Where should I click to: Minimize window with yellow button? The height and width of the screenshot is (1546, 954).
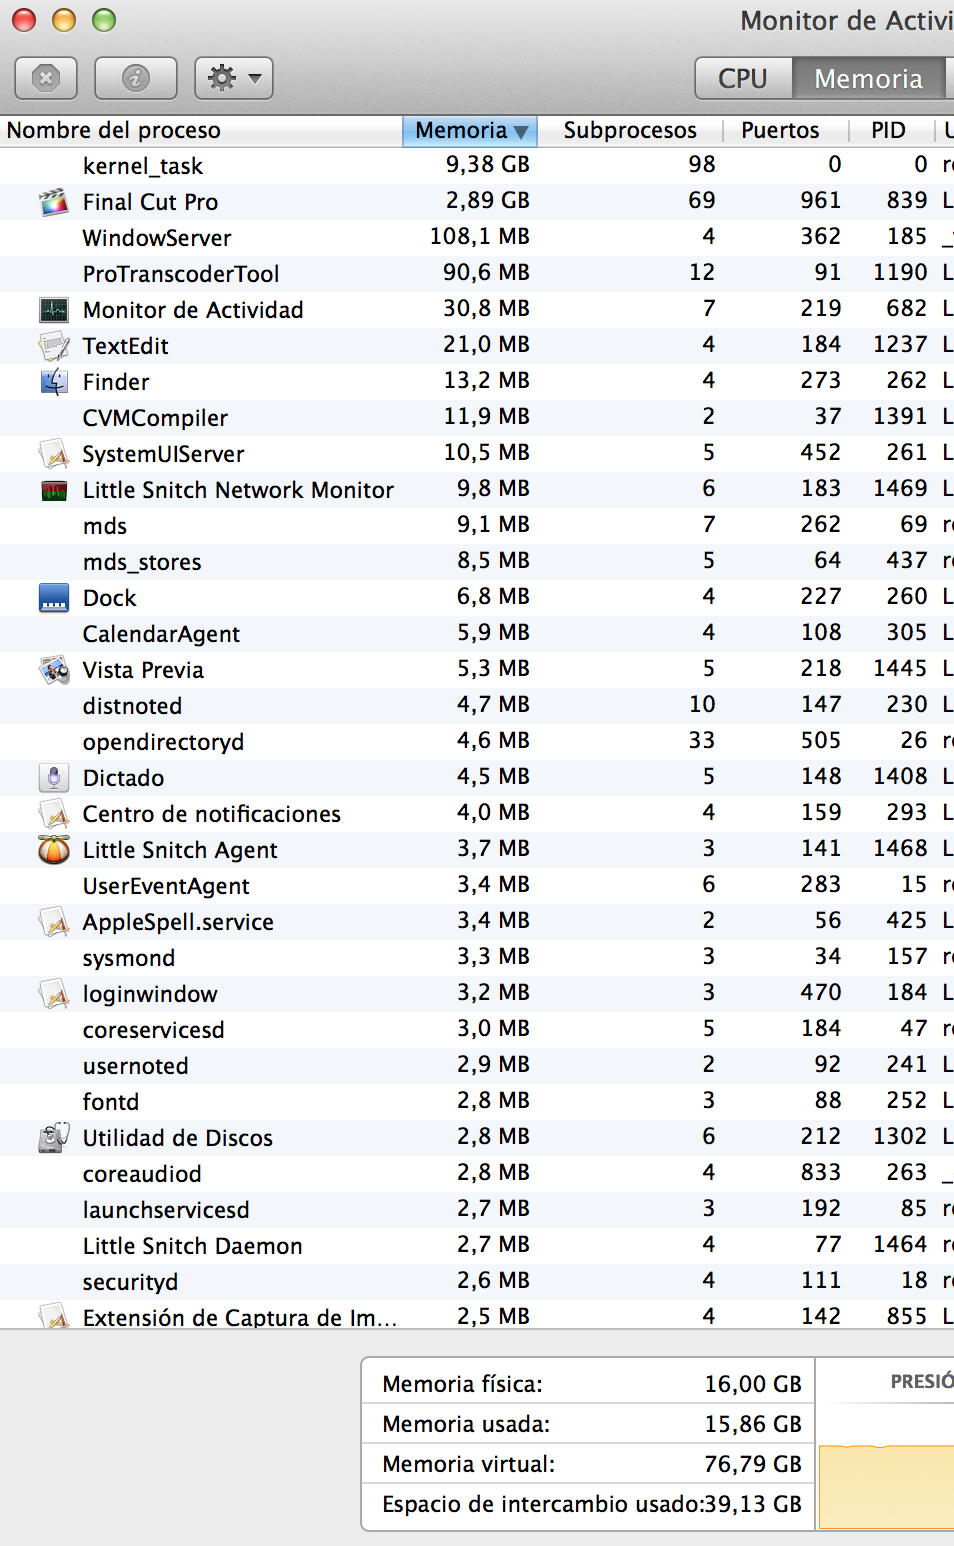[x=64, y=20]
